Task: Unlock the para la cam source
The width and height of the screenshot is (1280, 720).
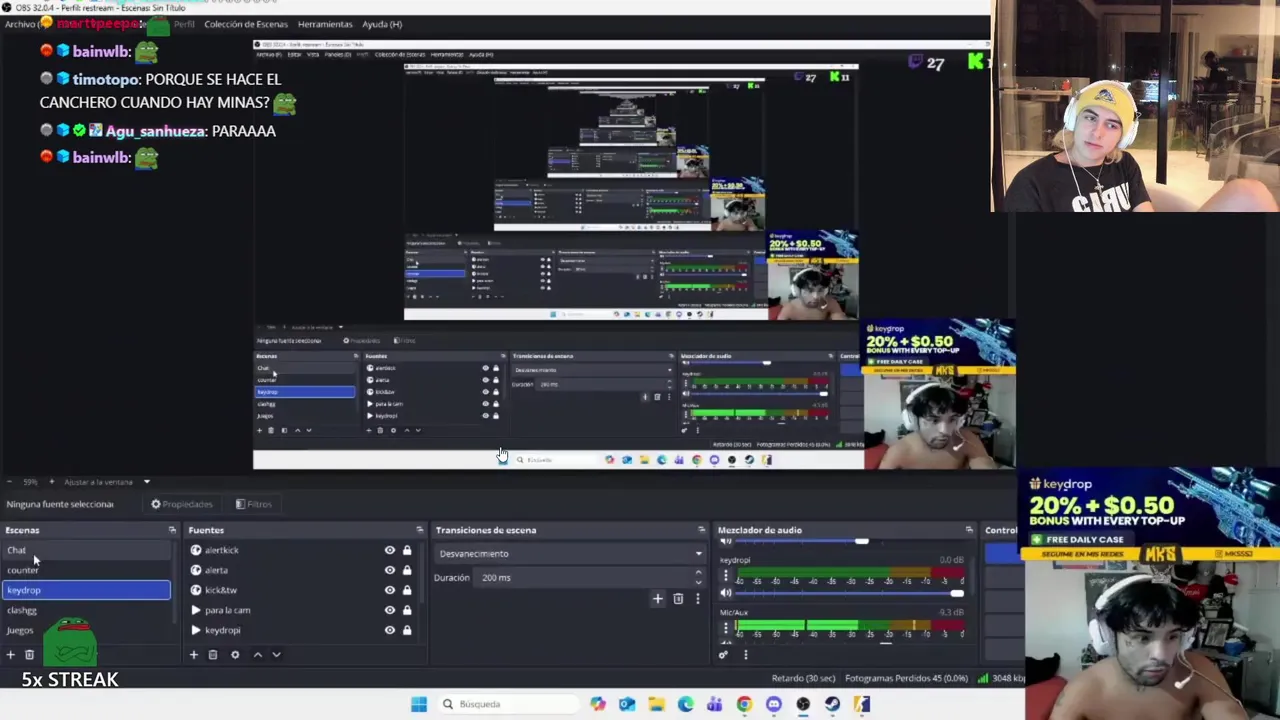Action: point(407,610)
